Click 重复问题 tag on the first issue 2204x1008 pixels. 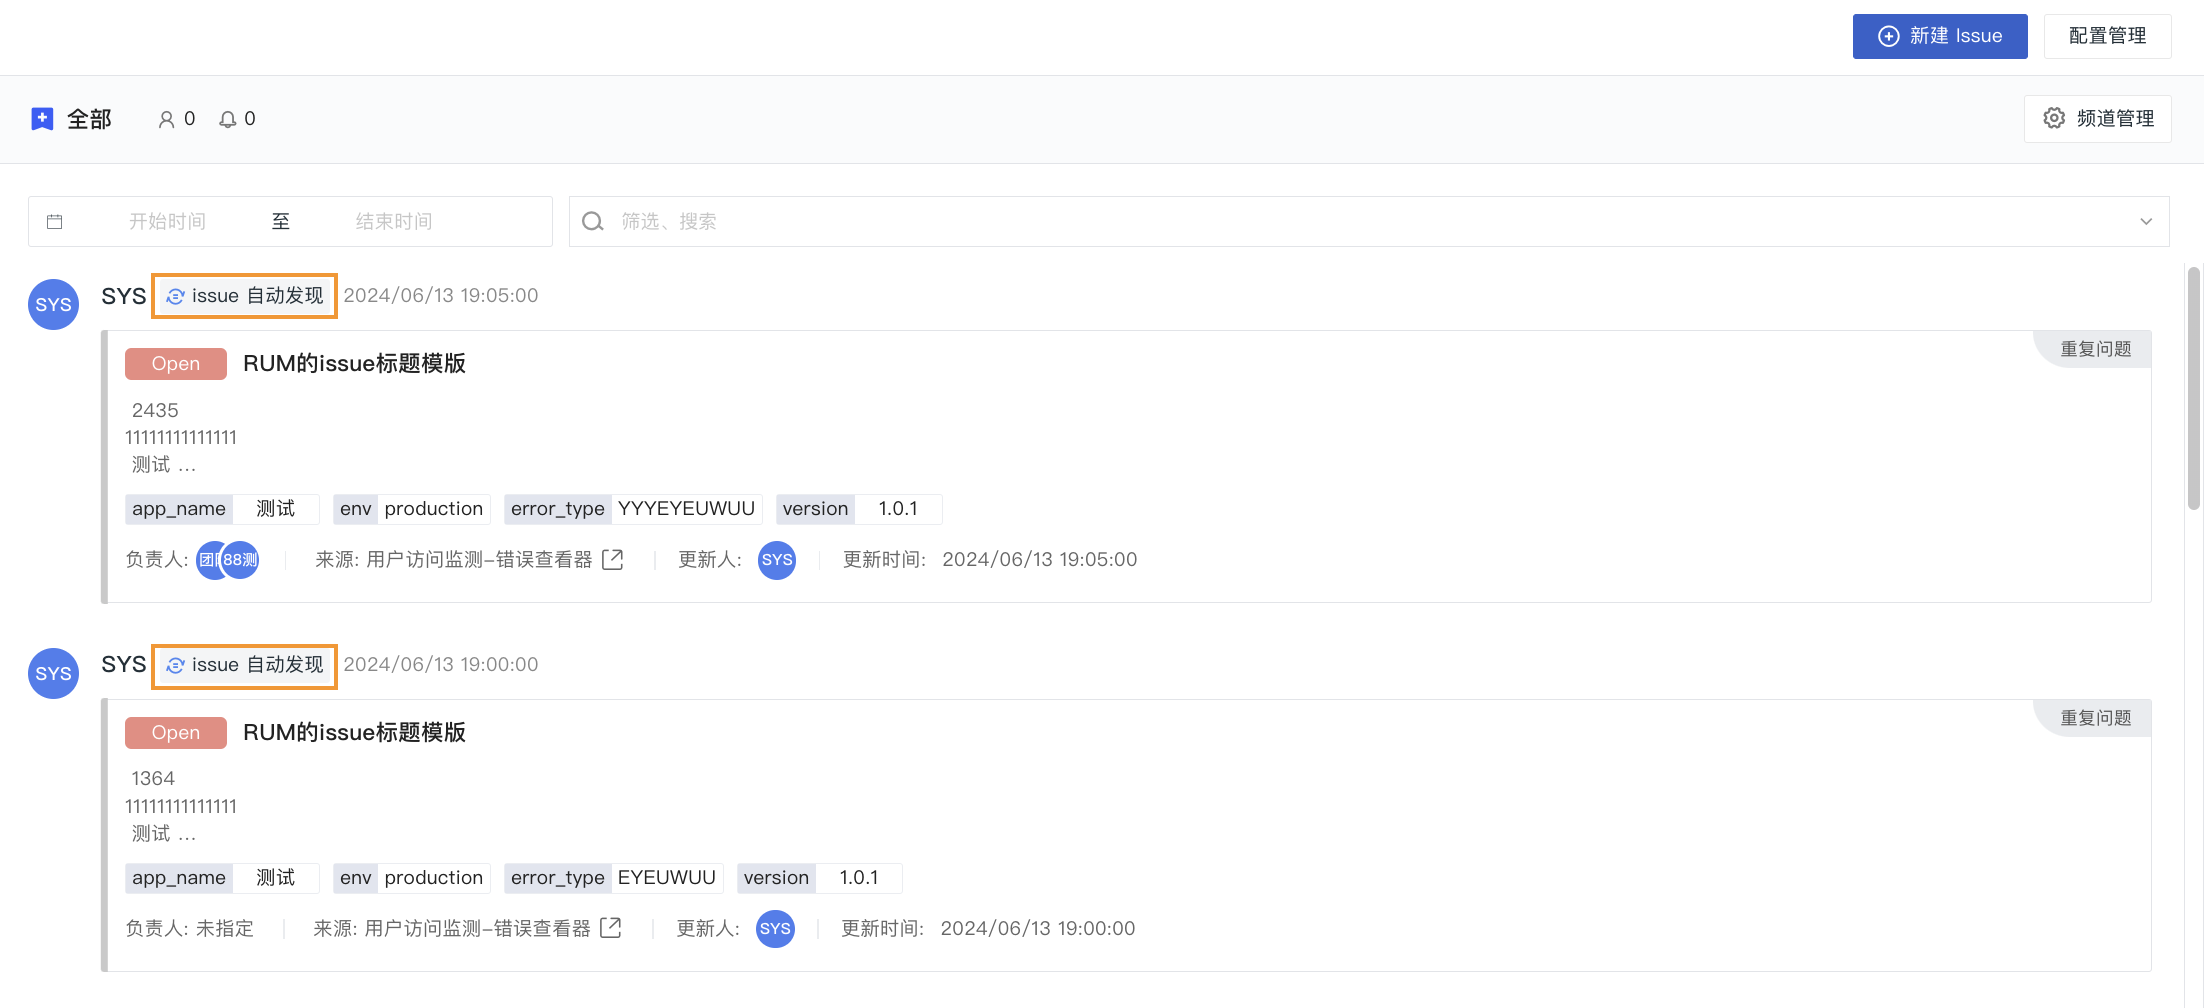pyautogui.click(x=2095, y=349)
